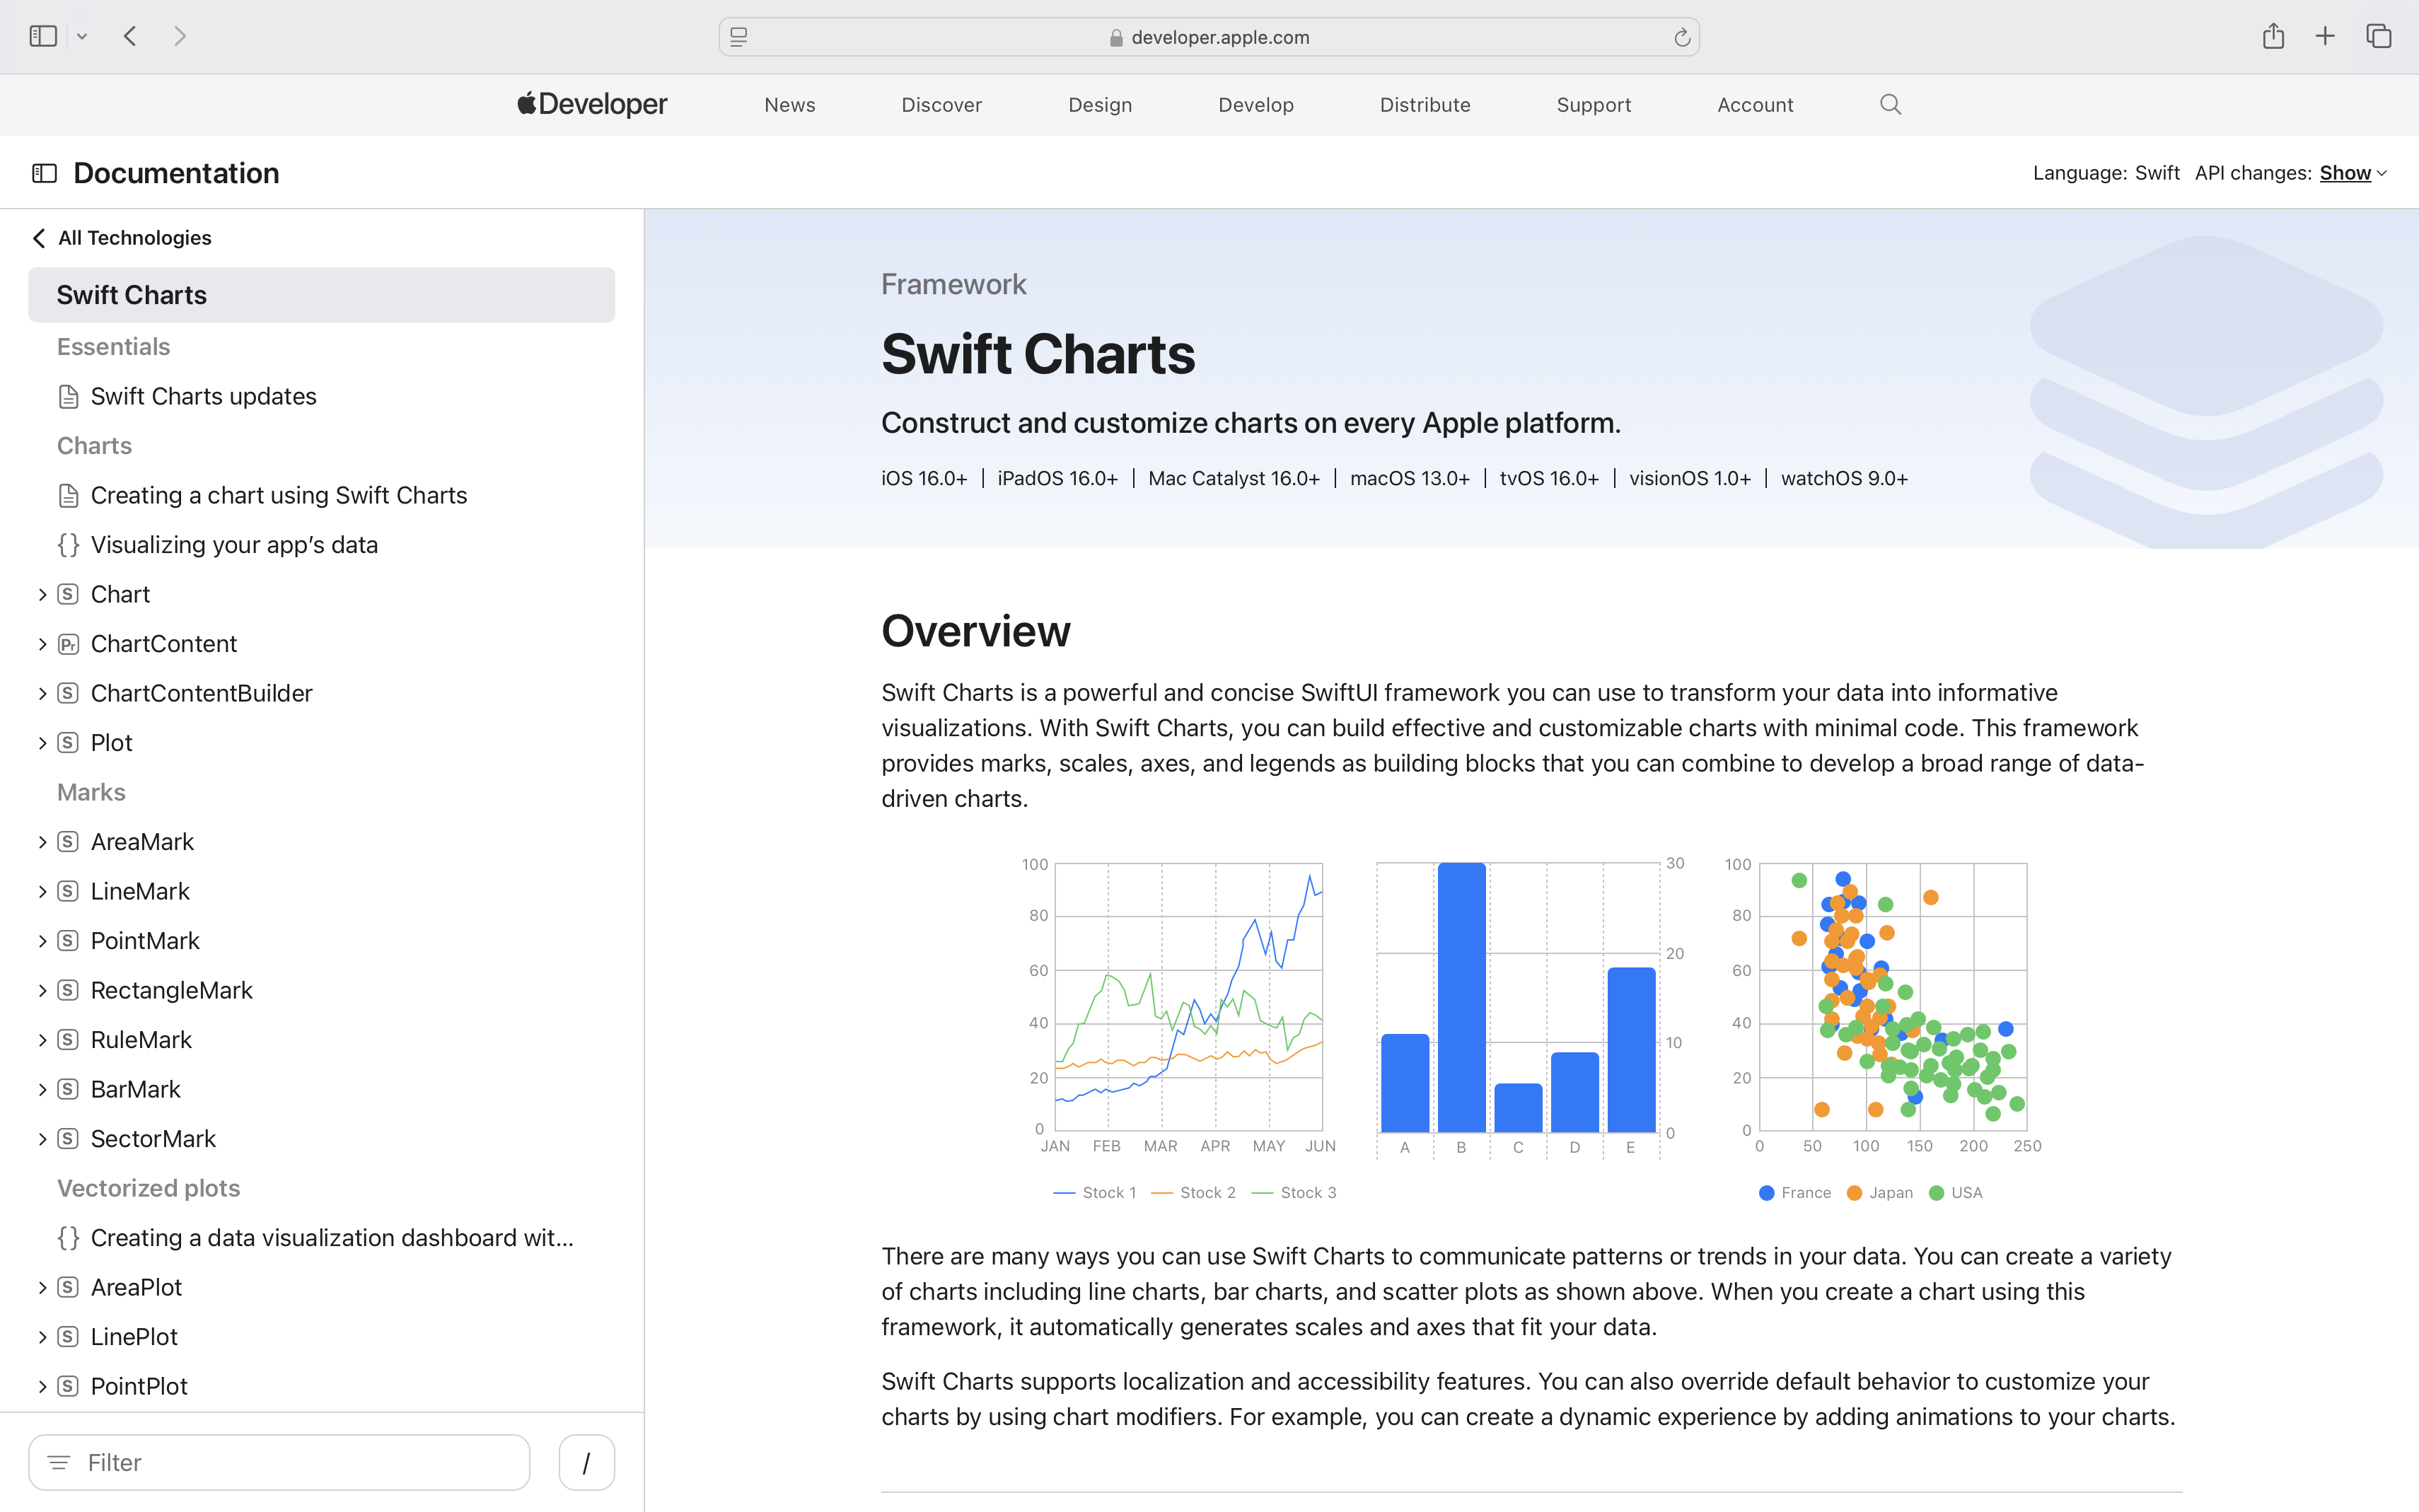
Task: Switch to the Distribute section
Action: click(x=1424, y=104)
